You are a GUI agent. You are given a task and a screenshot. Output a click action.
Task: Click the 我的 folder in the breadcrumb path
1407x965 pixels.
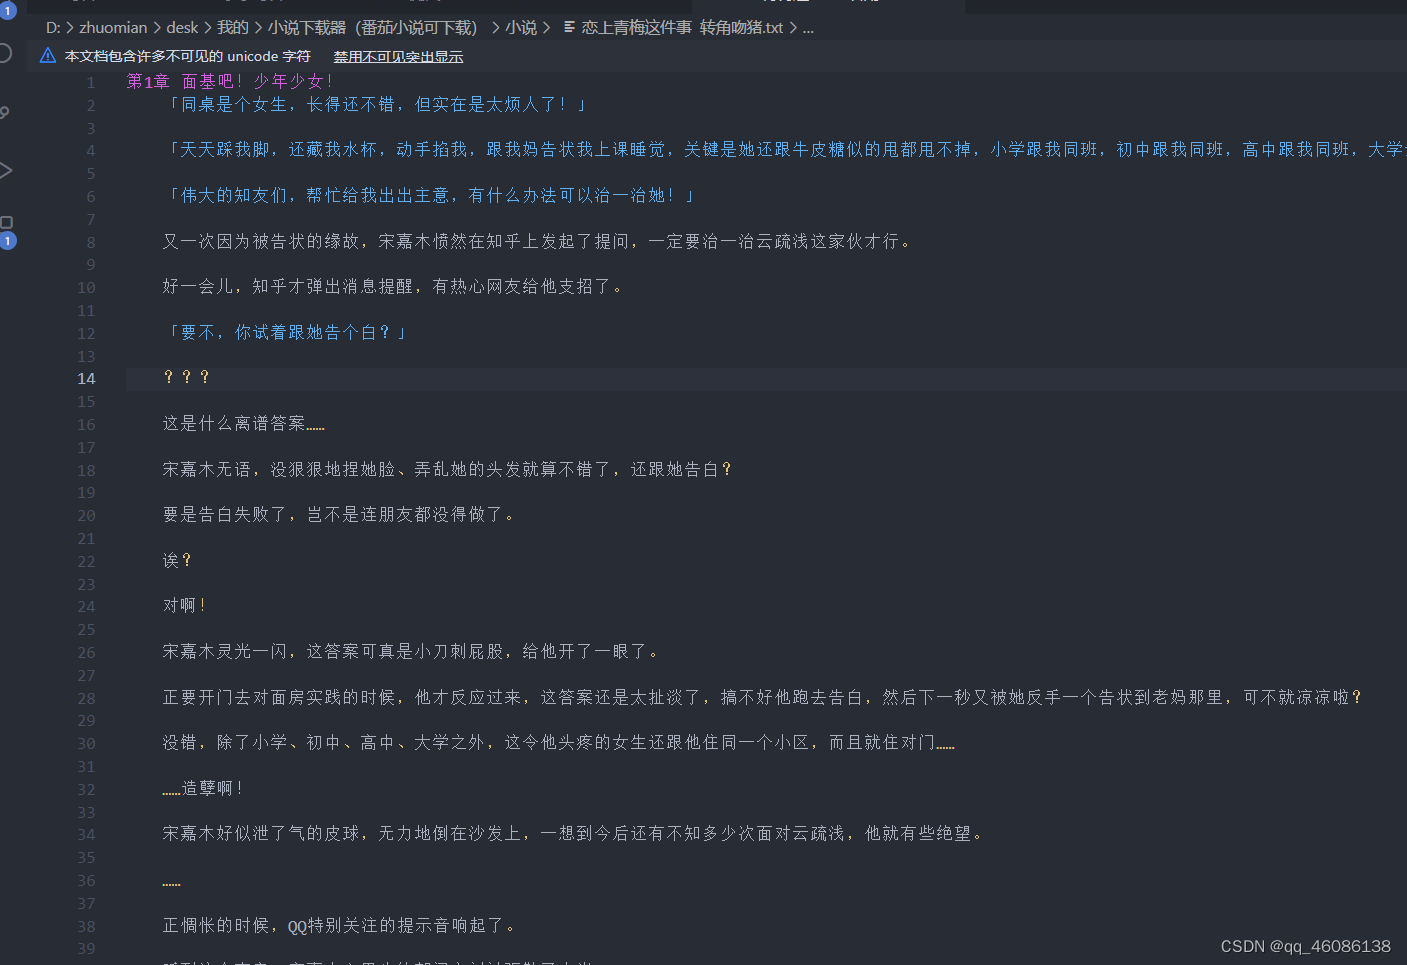click(232, 28)
